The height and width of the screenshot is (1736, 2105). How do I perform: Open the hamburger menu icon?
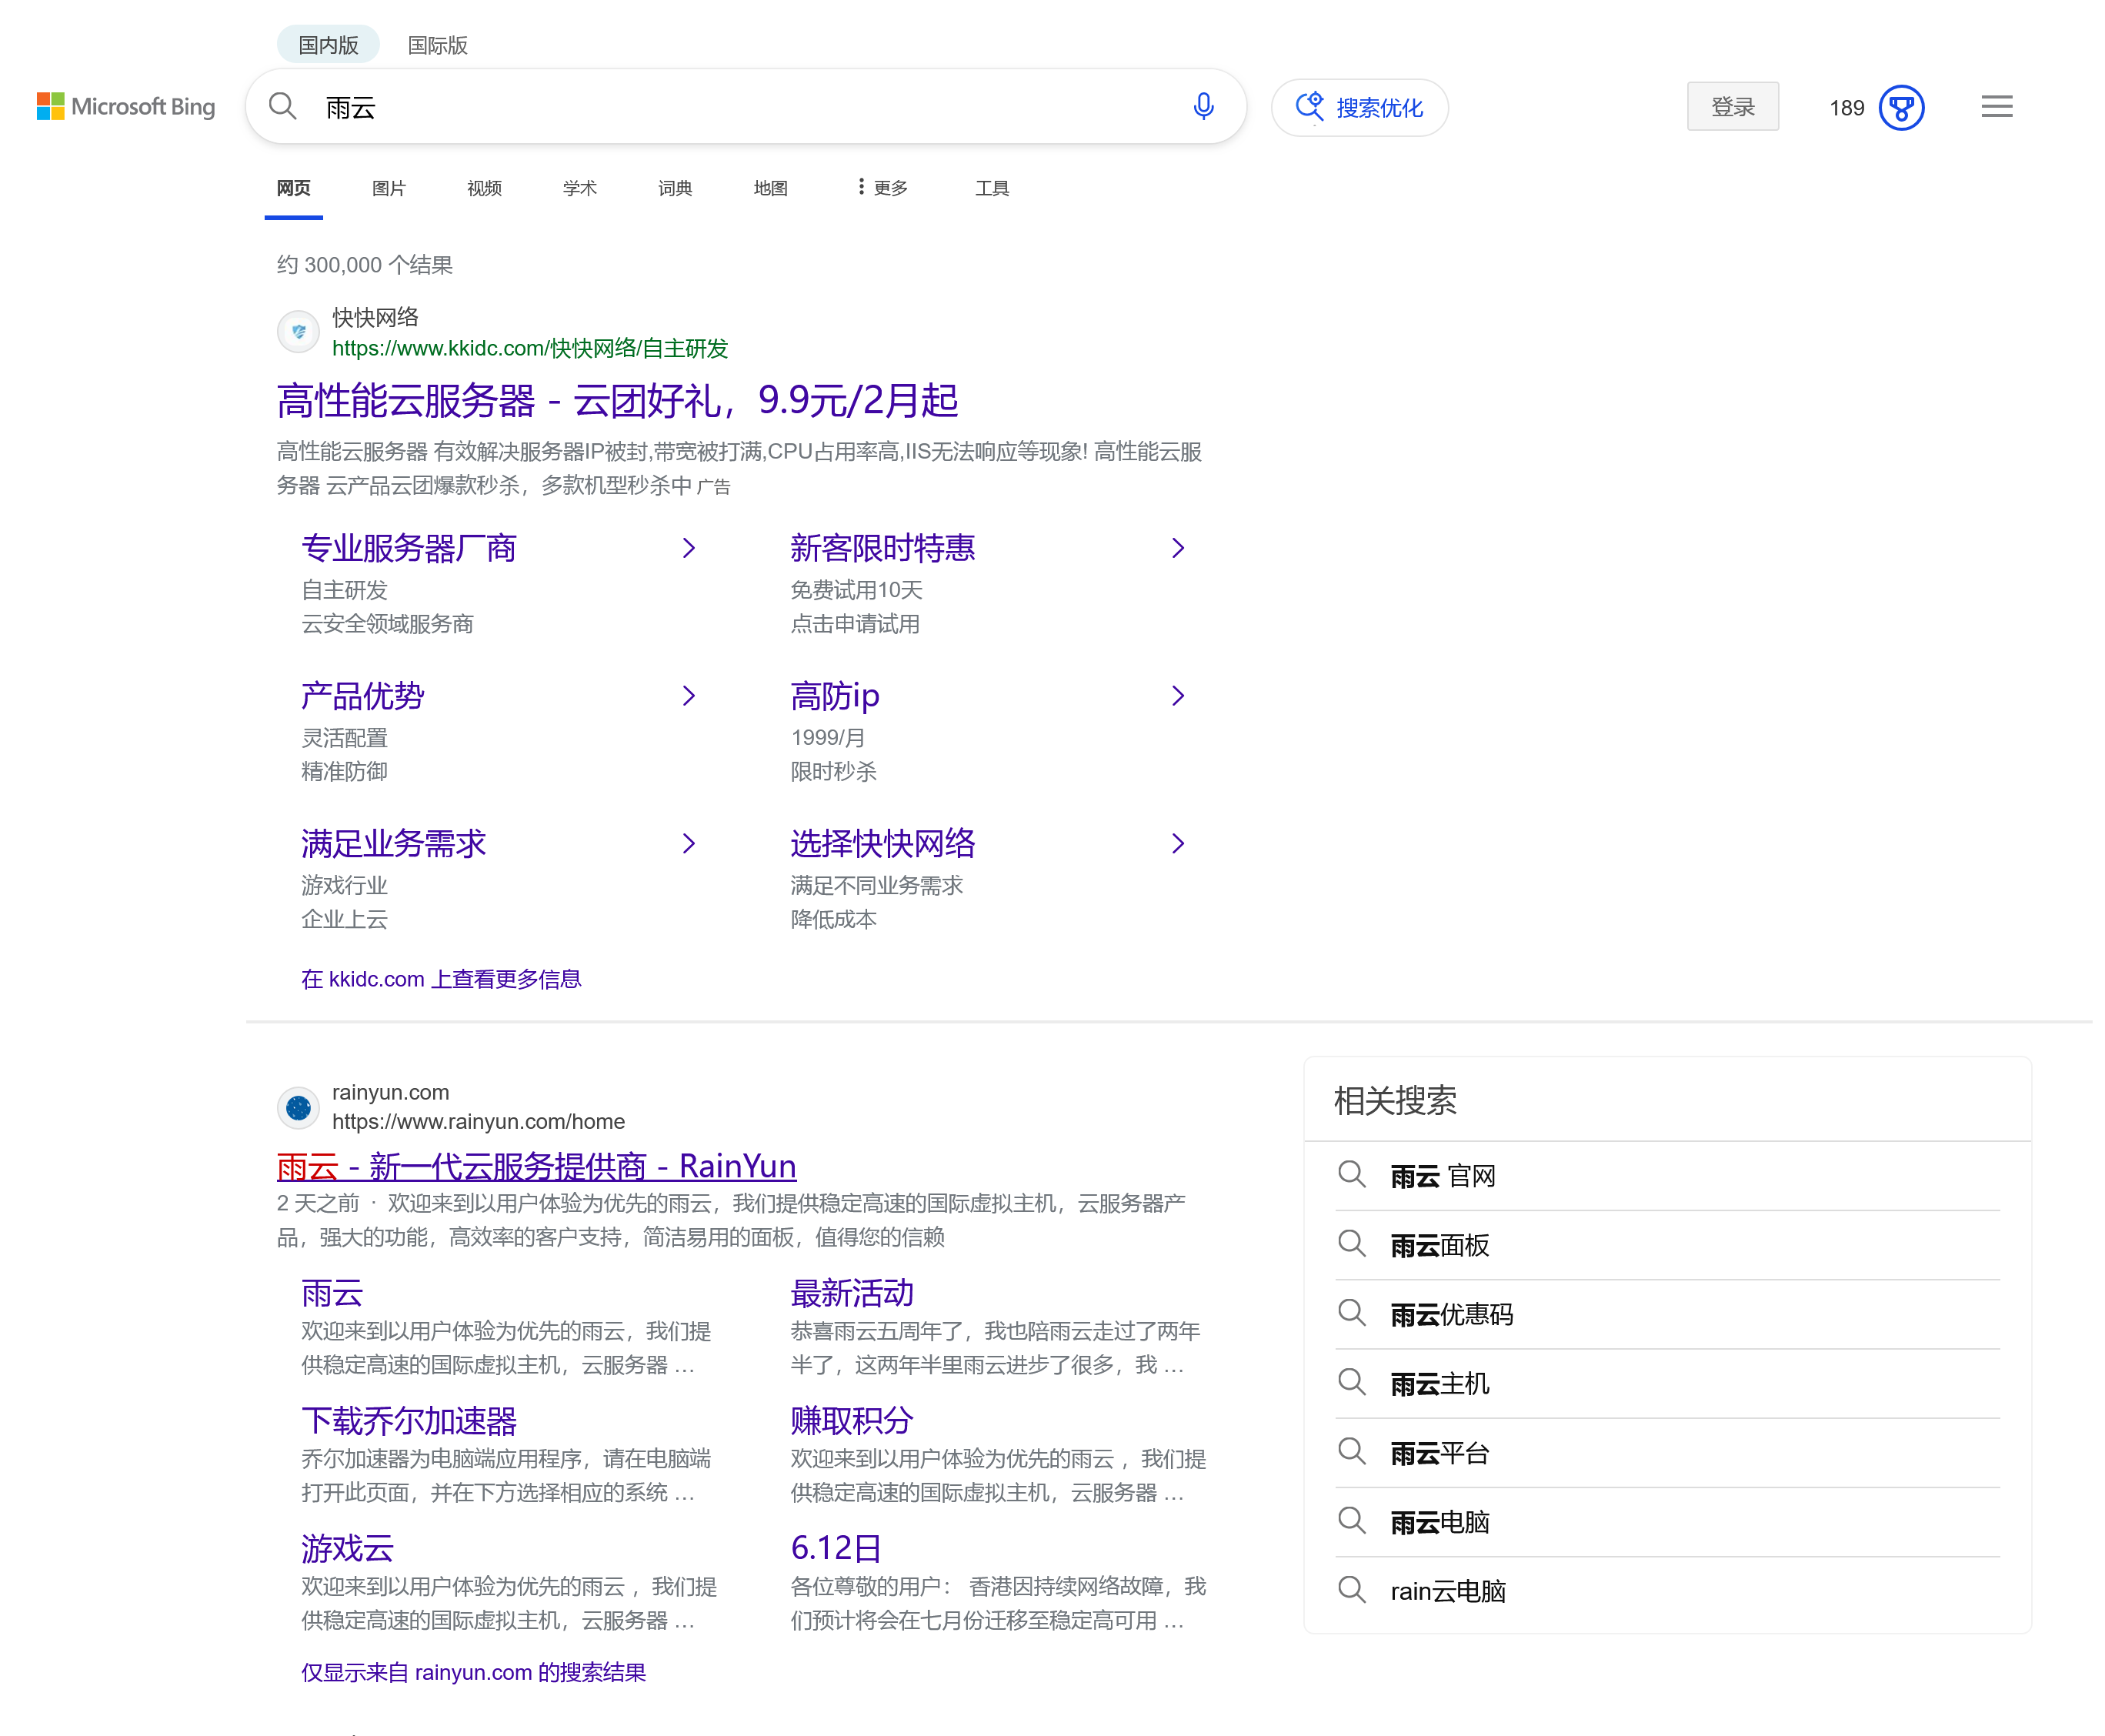coord(1996,106)
